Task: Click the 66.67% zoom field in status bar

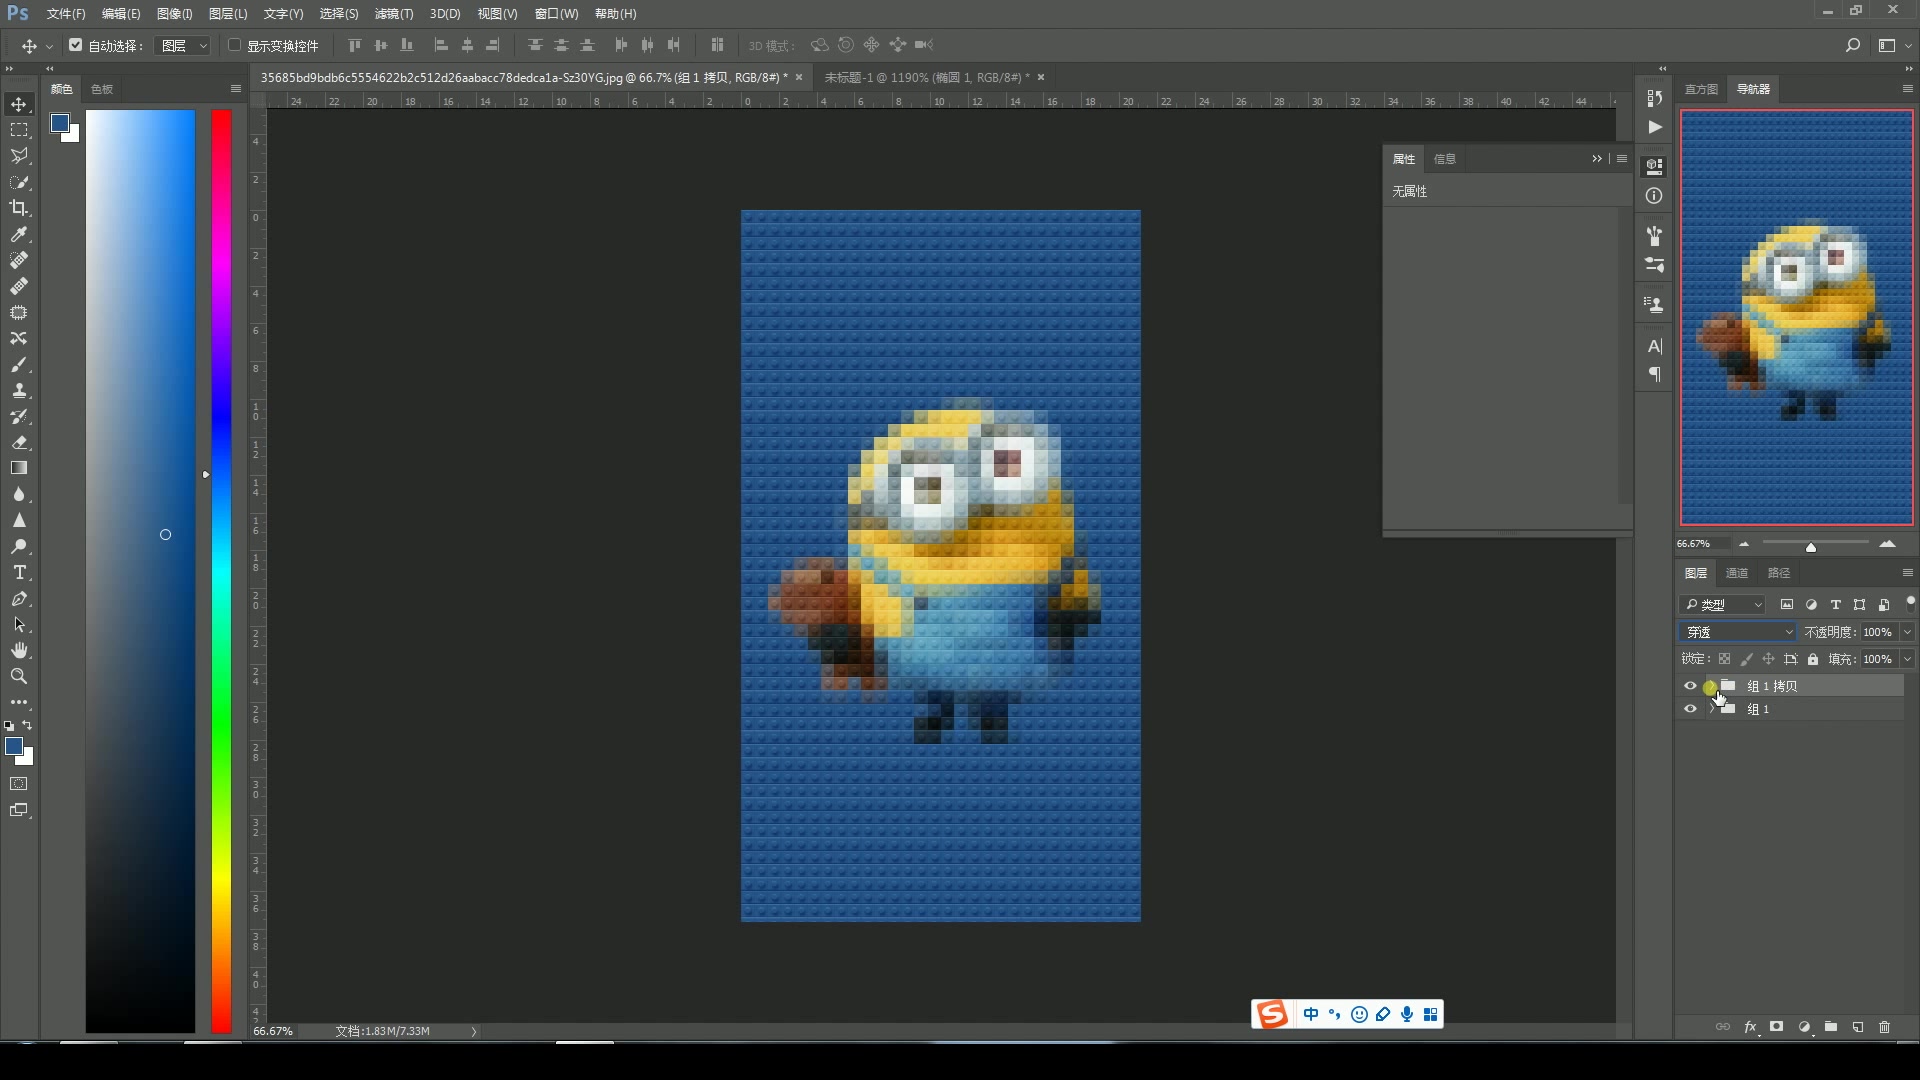Action: (x=274, y=1031)
